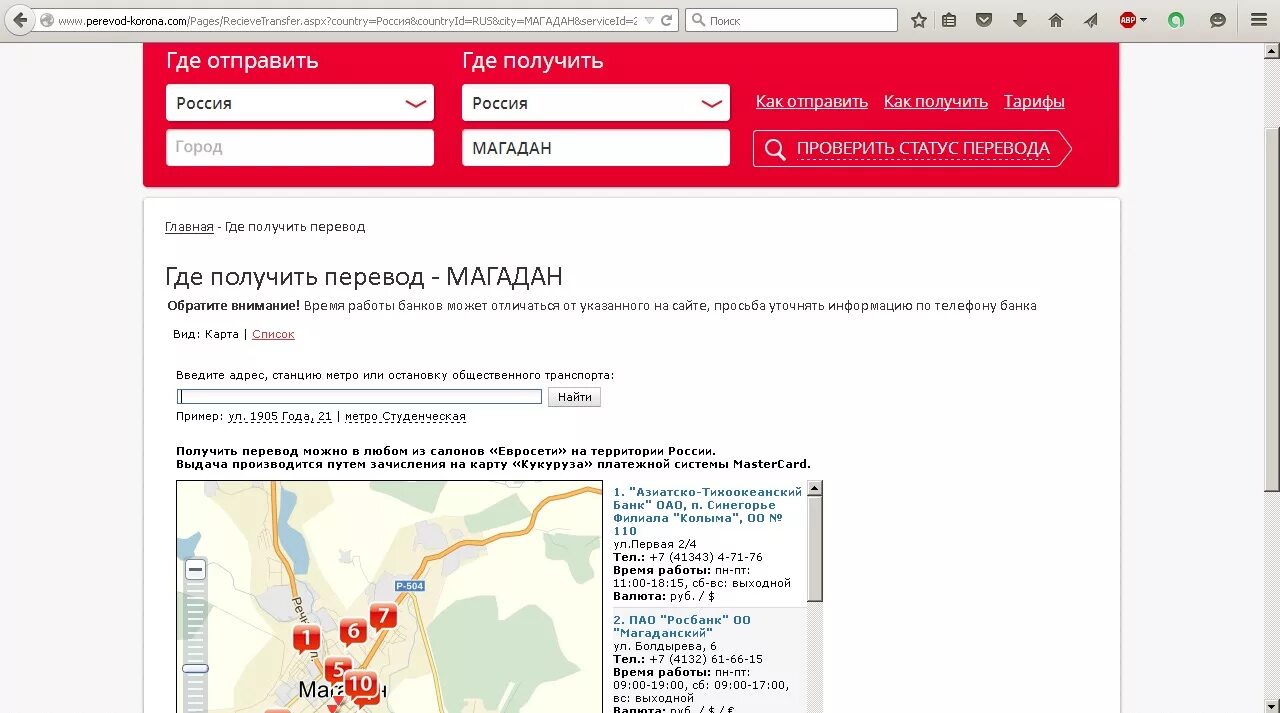Use example address "ул. 1905 Года, 21"
This screenshot has height=713, width=1280.
[280, 416]
